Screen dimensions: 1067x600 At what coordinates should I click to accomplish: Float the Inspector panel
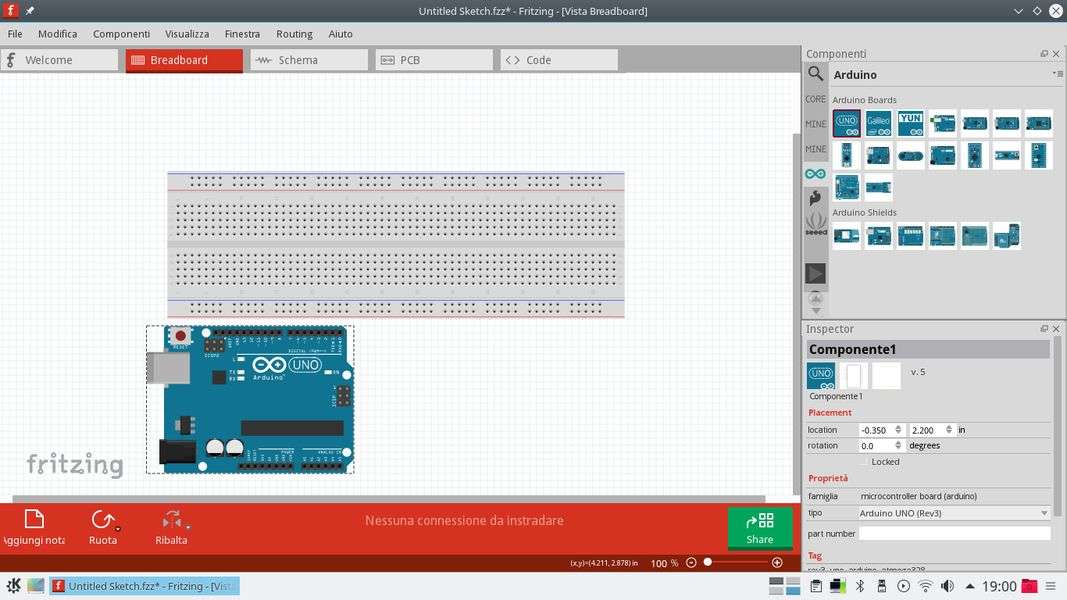[x=1044, y=329]
